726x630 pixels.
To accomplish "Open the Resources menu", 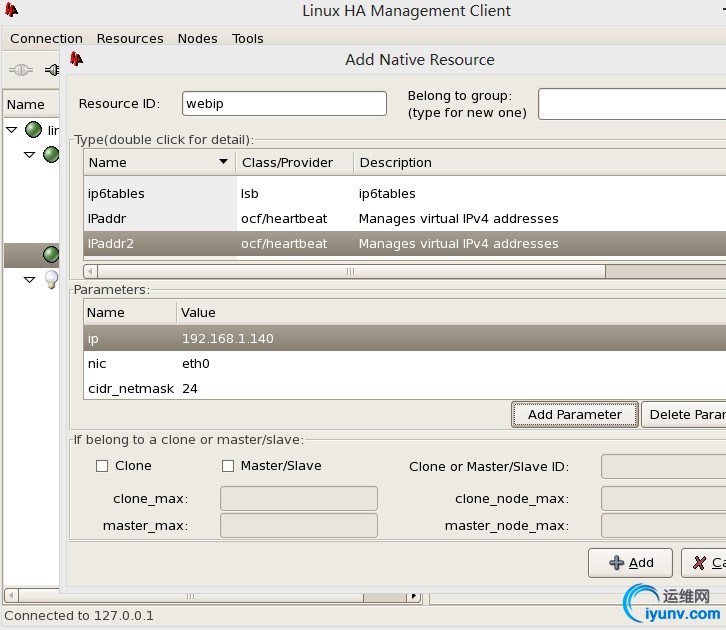I will pos(130,38).
